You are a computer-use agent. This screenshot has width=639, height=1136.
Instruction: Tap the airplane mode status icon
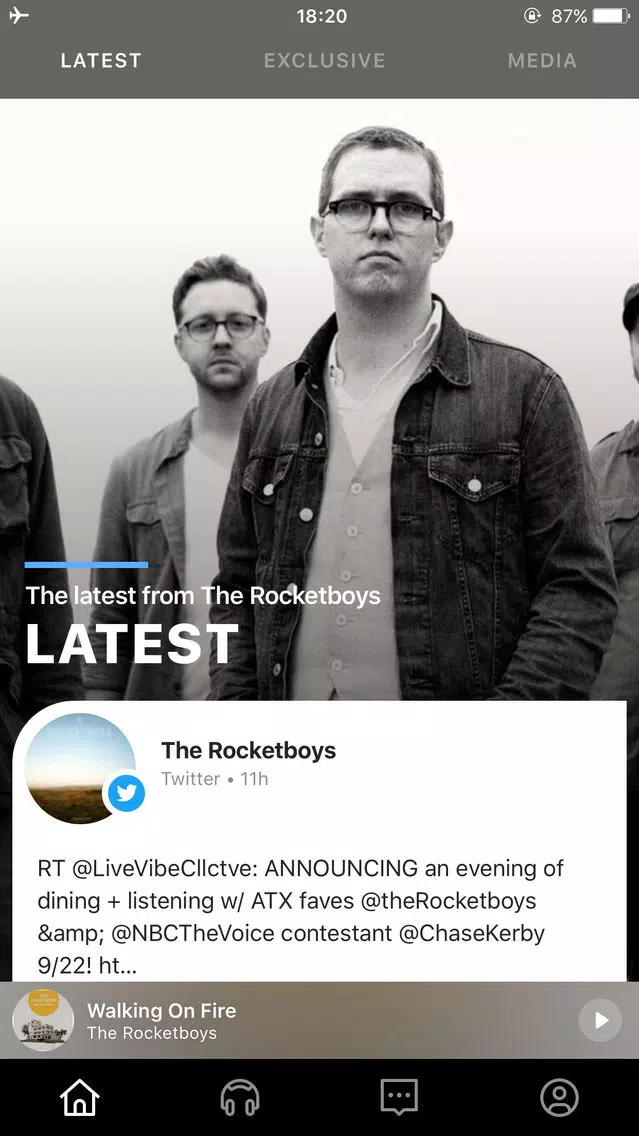tap(20, 16)
